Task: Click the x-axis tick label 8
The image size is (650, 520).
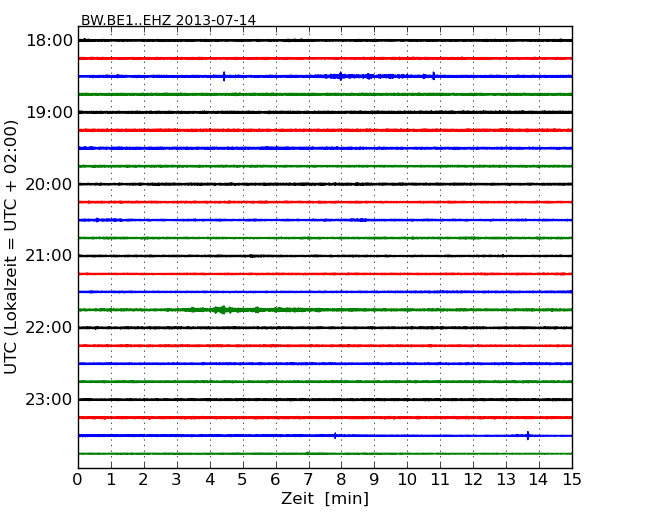Action: point(341,480)
